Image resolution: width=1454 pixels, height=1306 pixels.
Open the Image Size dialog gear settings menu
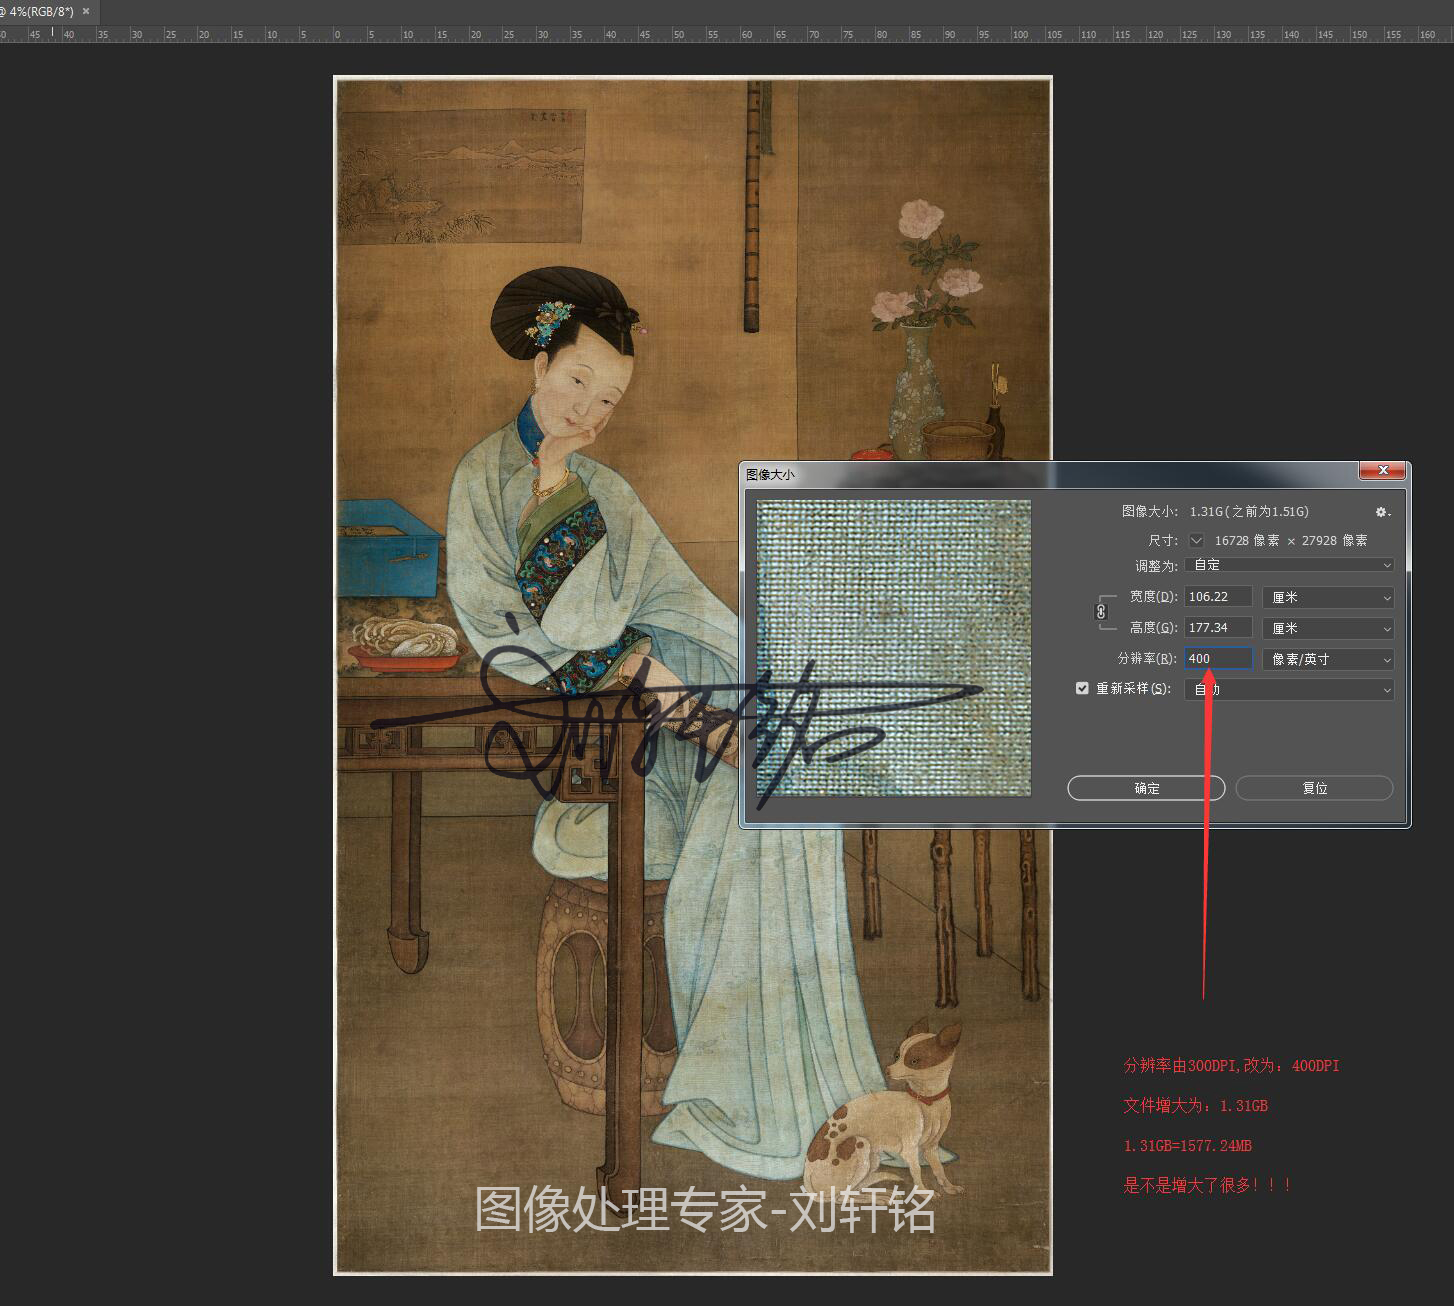pyautogui.click(x=1383, y=512)
